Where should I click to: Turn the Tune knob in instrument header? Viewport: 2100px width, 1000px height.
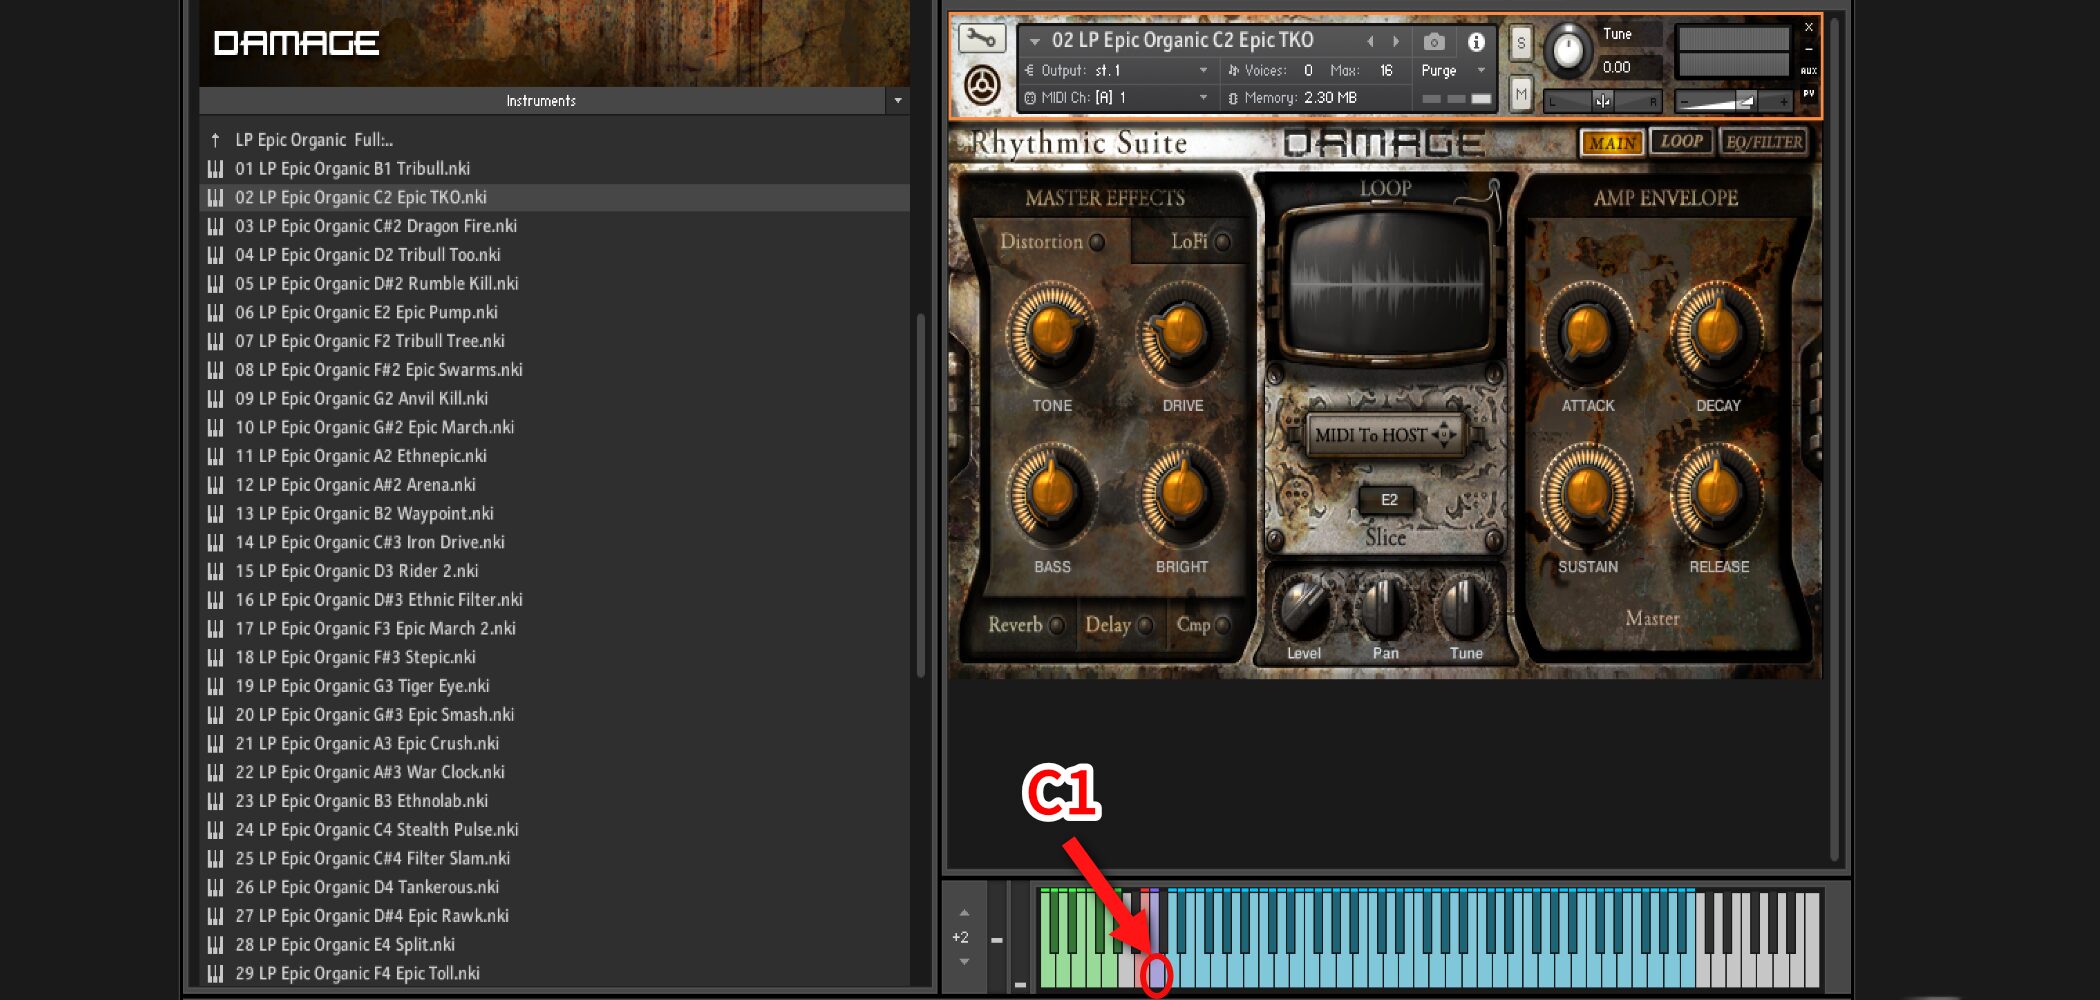pyautogui.click(x=1568, y=50)
